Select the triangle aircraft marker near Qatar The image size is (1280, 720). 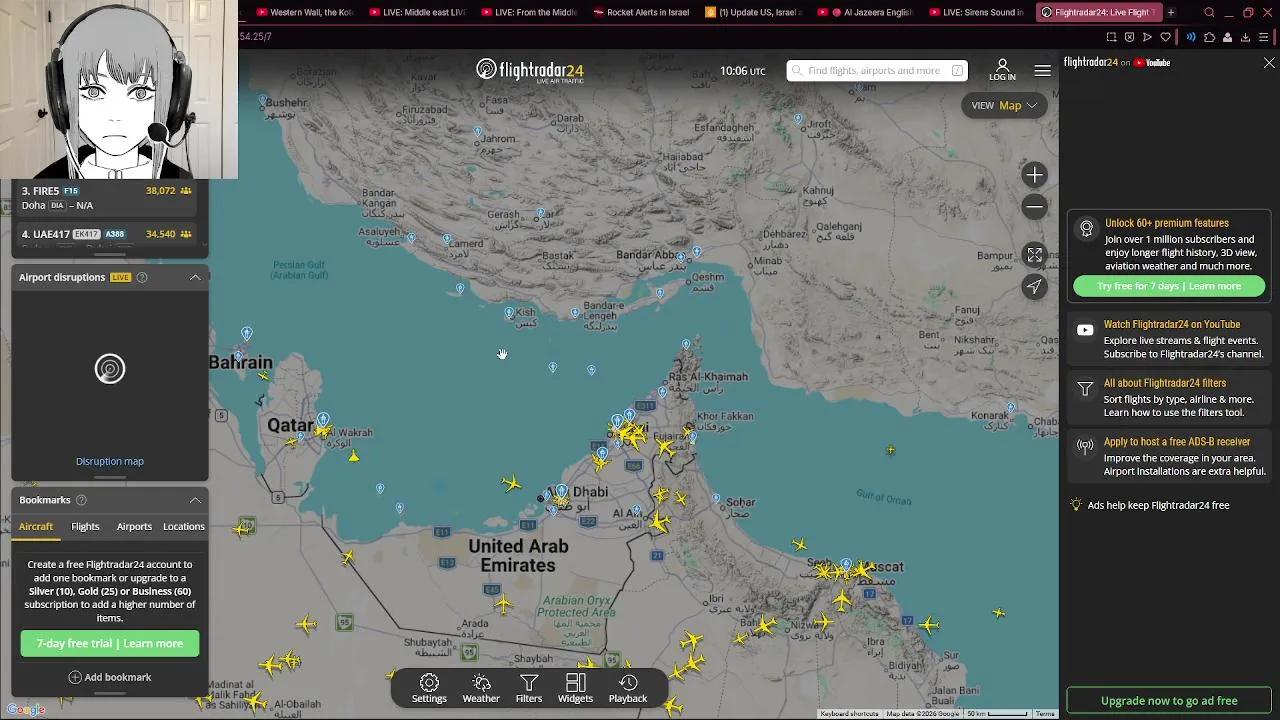353,457
